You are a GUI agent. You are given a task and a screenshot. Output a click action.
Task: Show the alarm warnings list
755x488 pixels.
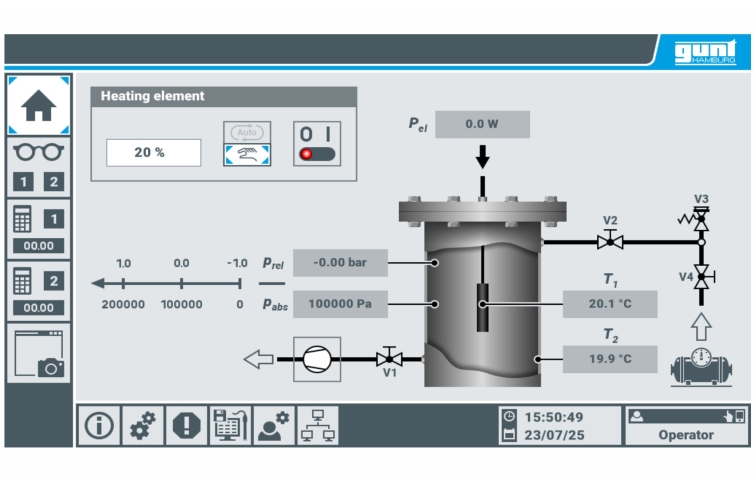(x=186, y=425)
